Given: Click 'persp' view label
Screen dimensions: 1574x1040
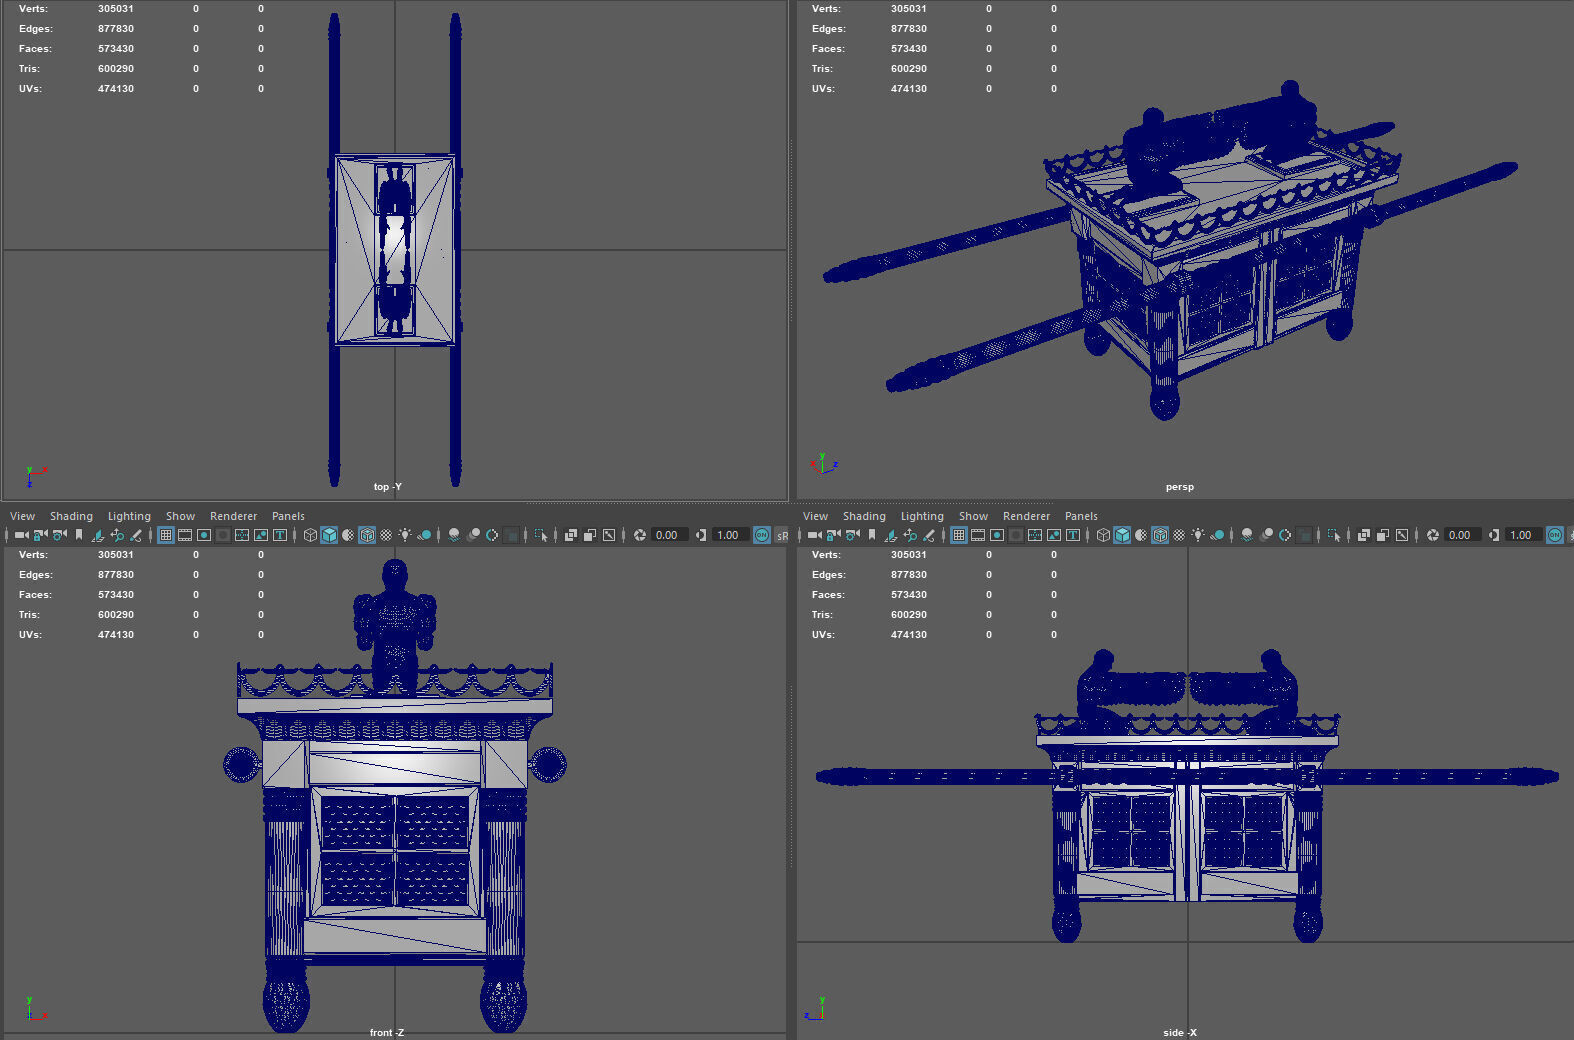Looking at the screenshot, I should click(x=1180, y=487).
